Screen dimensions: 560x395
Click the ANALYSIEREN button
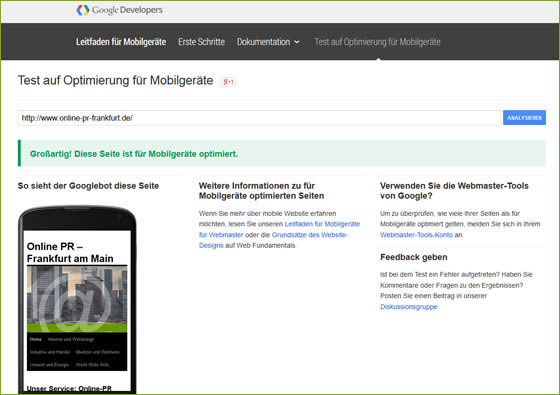coord(524,118)
